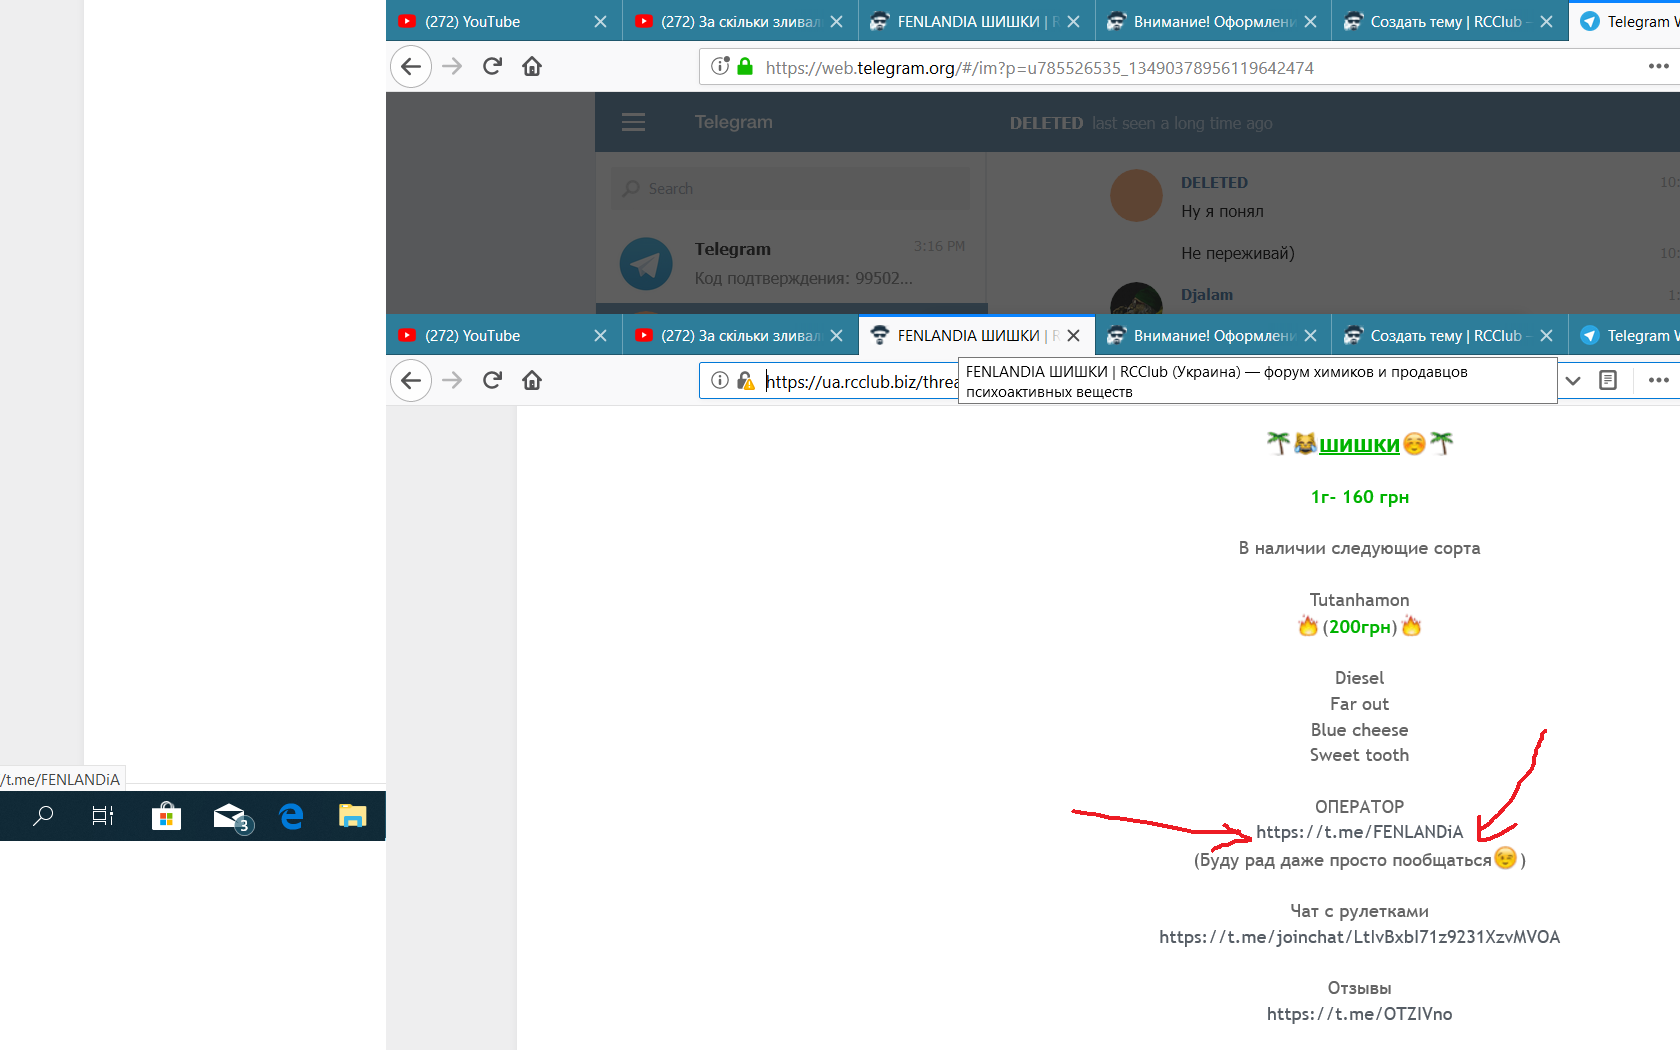
Task: Open the Telegram hamburger menu
Action: click(633, 122)
